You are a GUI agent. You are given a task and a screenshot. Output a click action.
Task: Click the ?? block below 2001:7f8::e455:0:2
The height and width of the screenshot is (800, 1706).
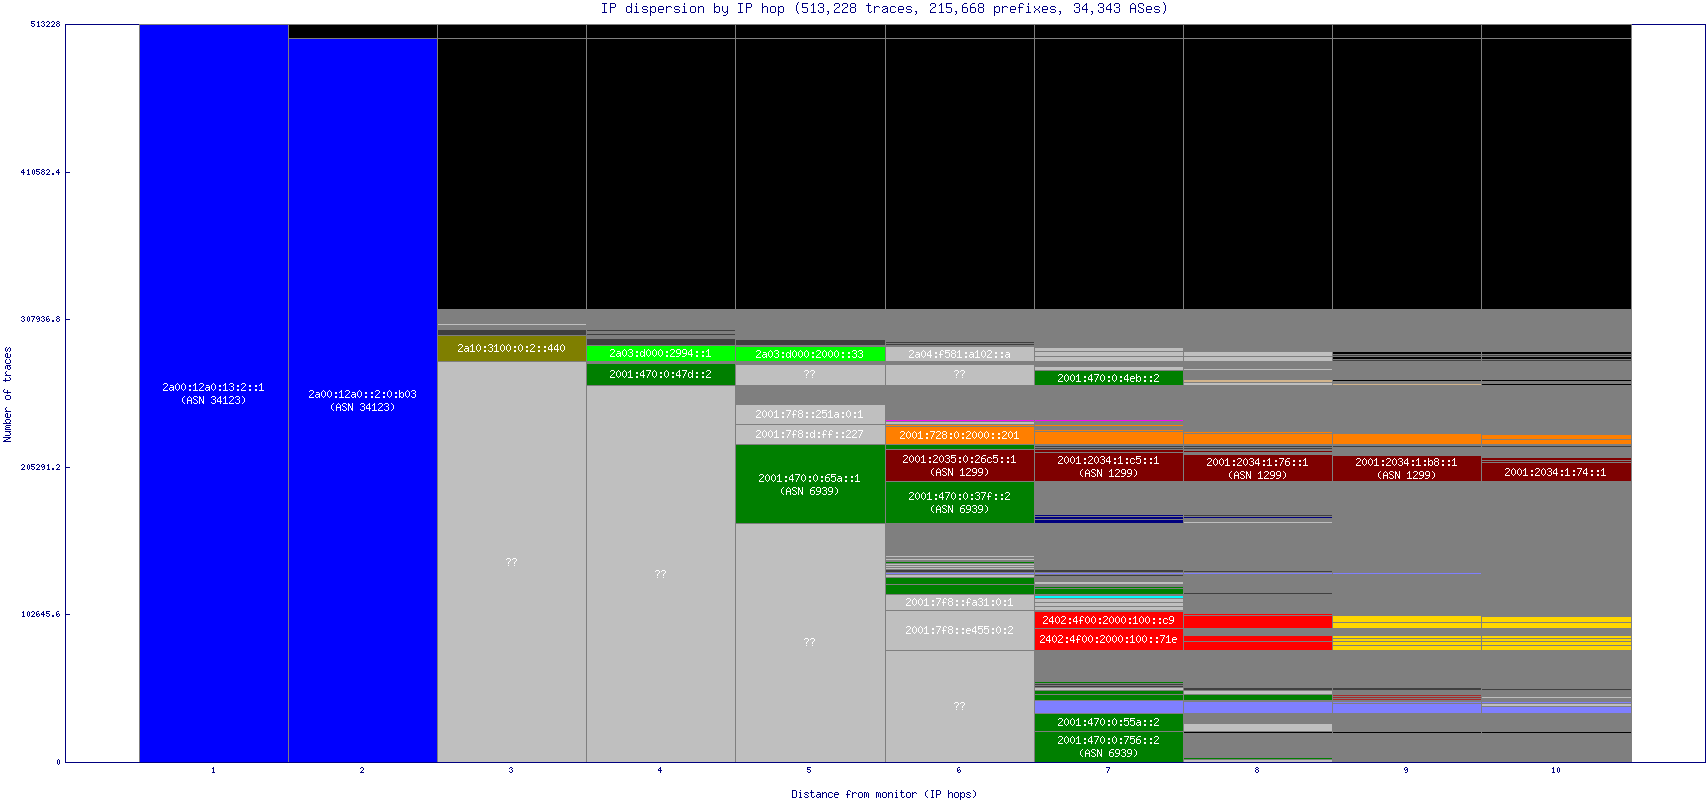(959, 706)
